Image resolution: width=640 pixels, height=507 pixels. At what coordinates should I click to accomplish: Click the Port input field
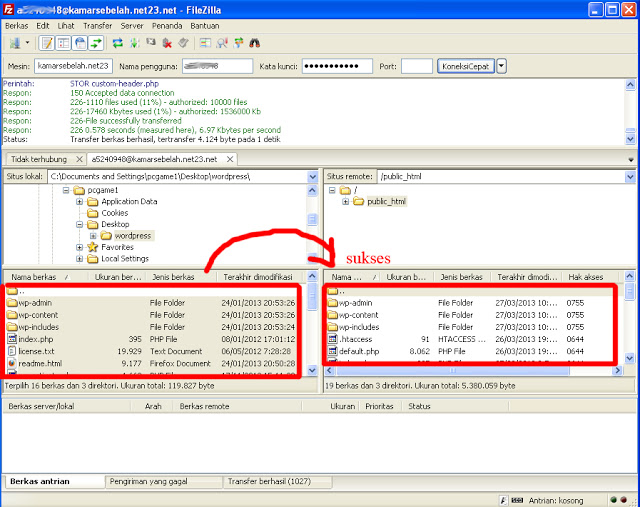coord(417,66)
